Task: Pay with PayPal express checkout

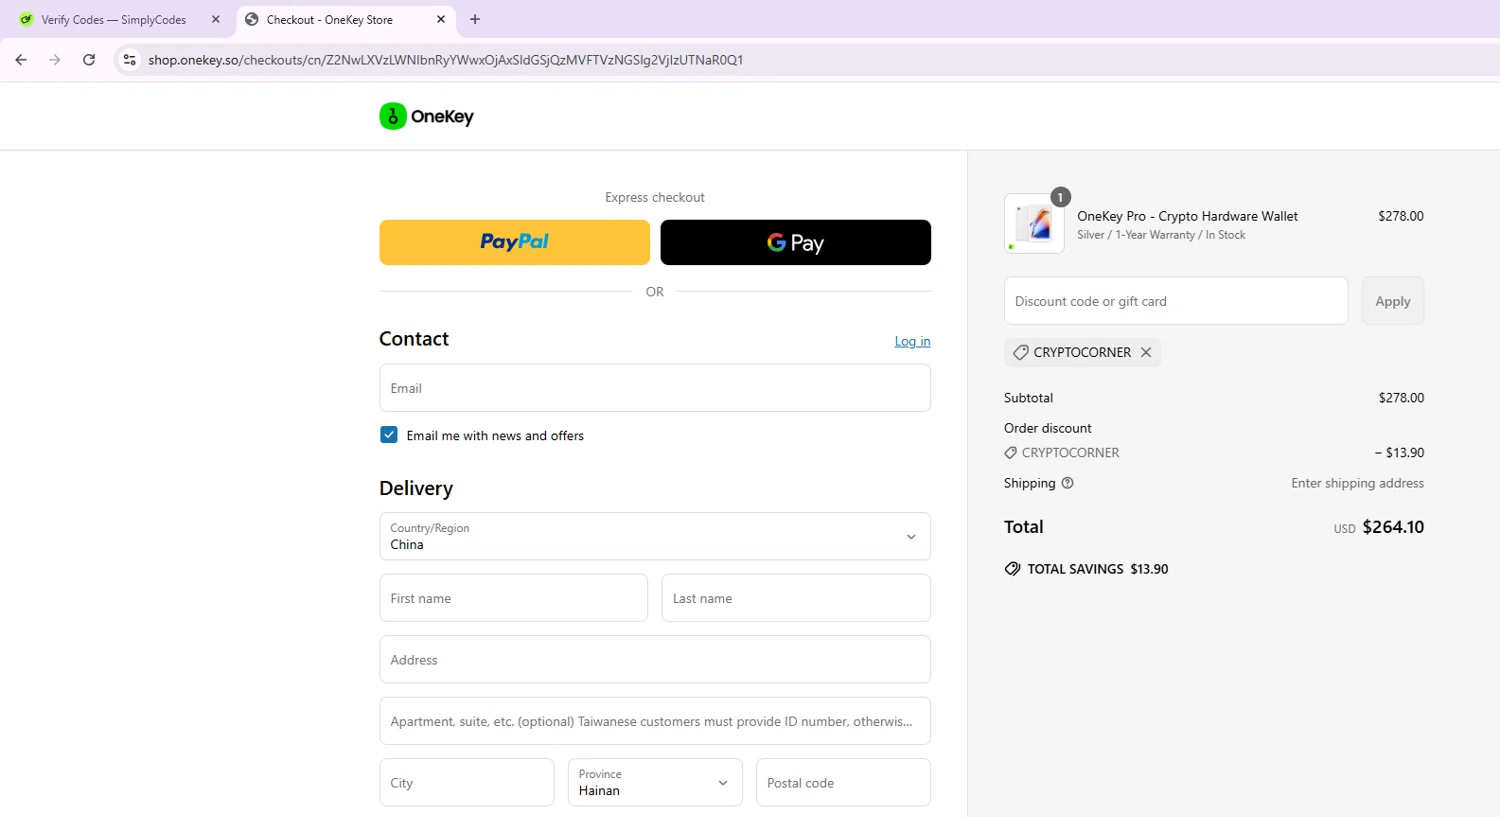Action: click(x=514, y=242)
